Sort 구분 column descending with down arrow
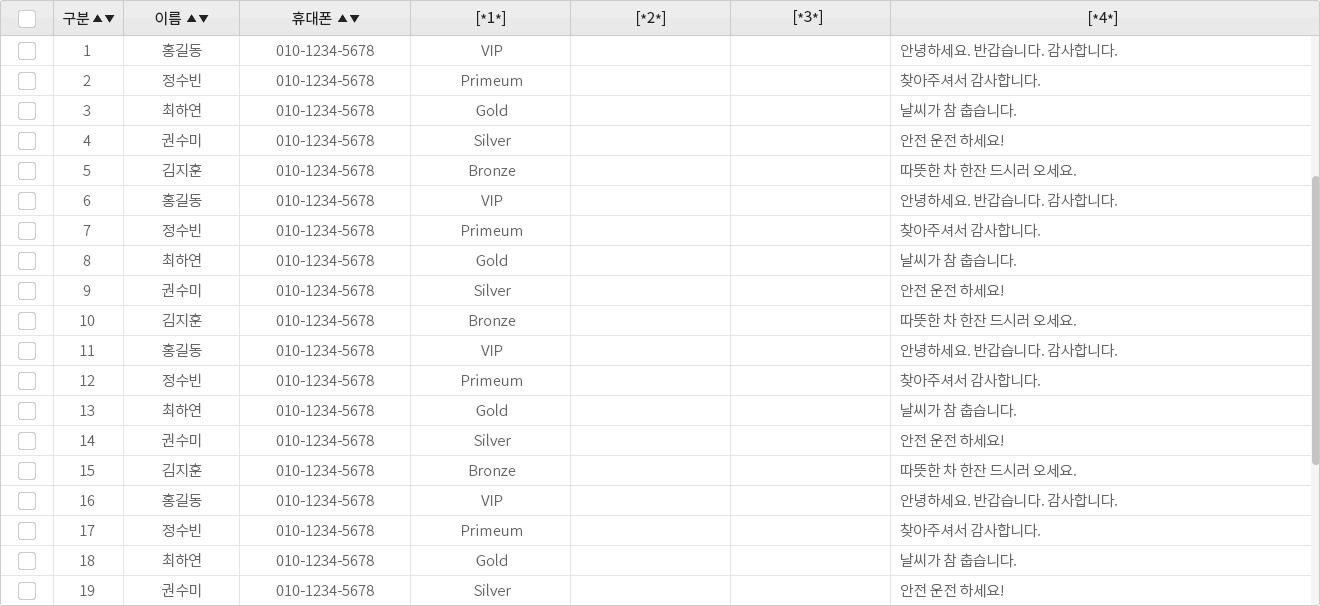Screen dimensions: 1320x606 coord(110,18)
